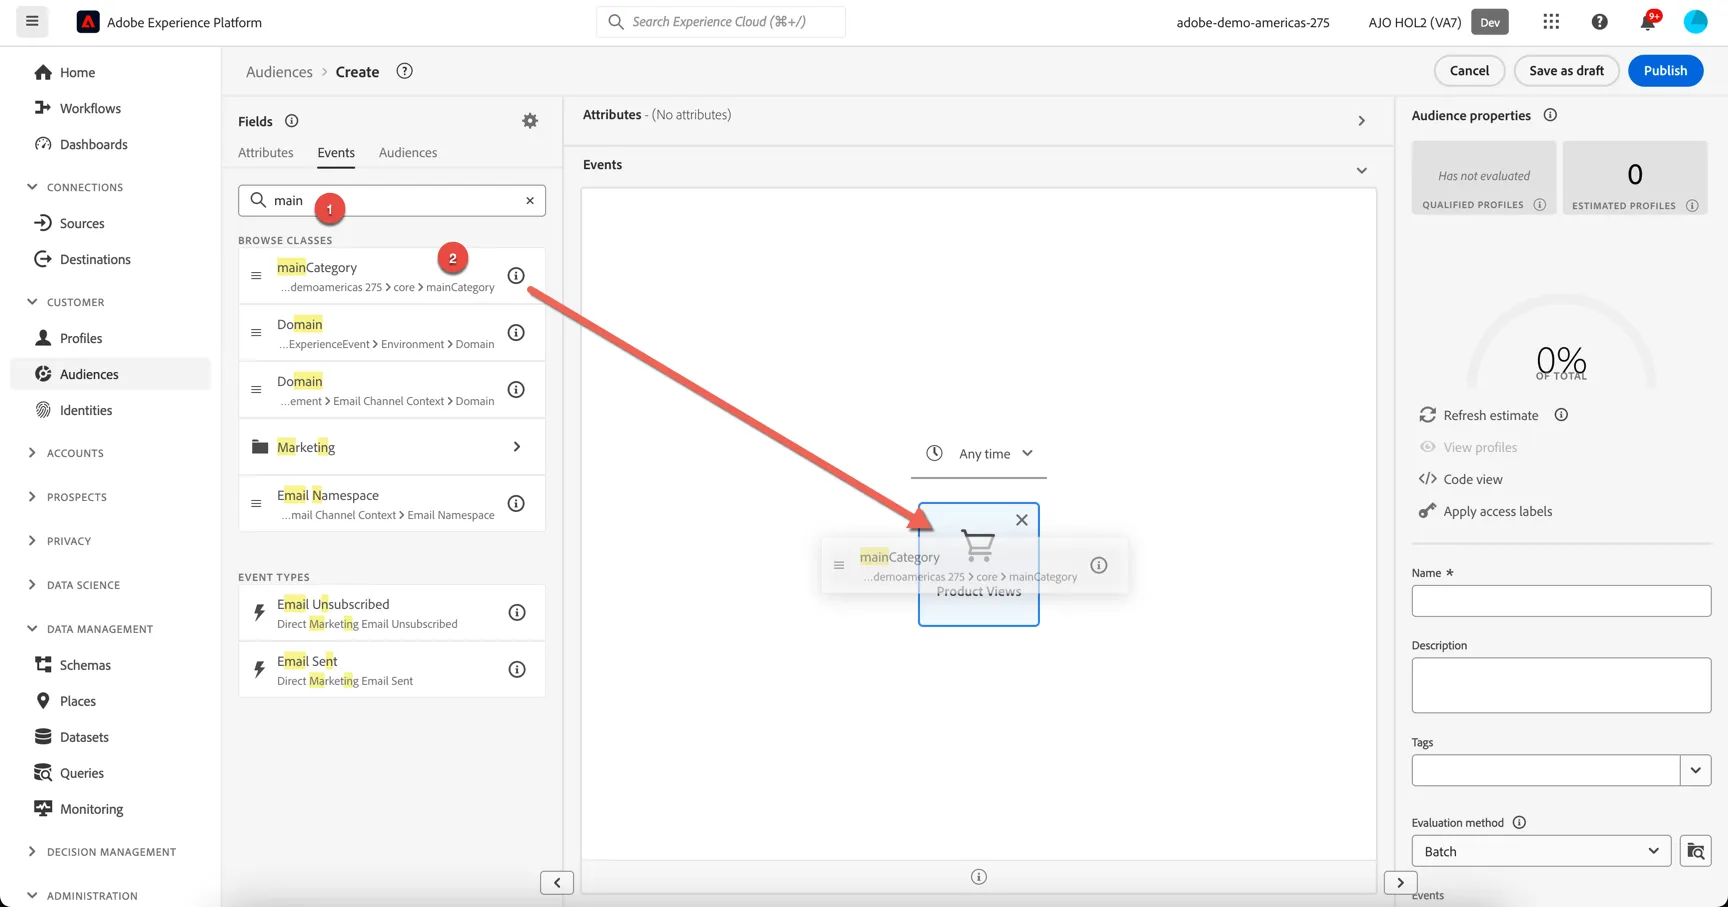The height and width of the screenshot is (907, 1728).
Task: Switch to the Audiences tab
Action: click(x=408, y=152)
